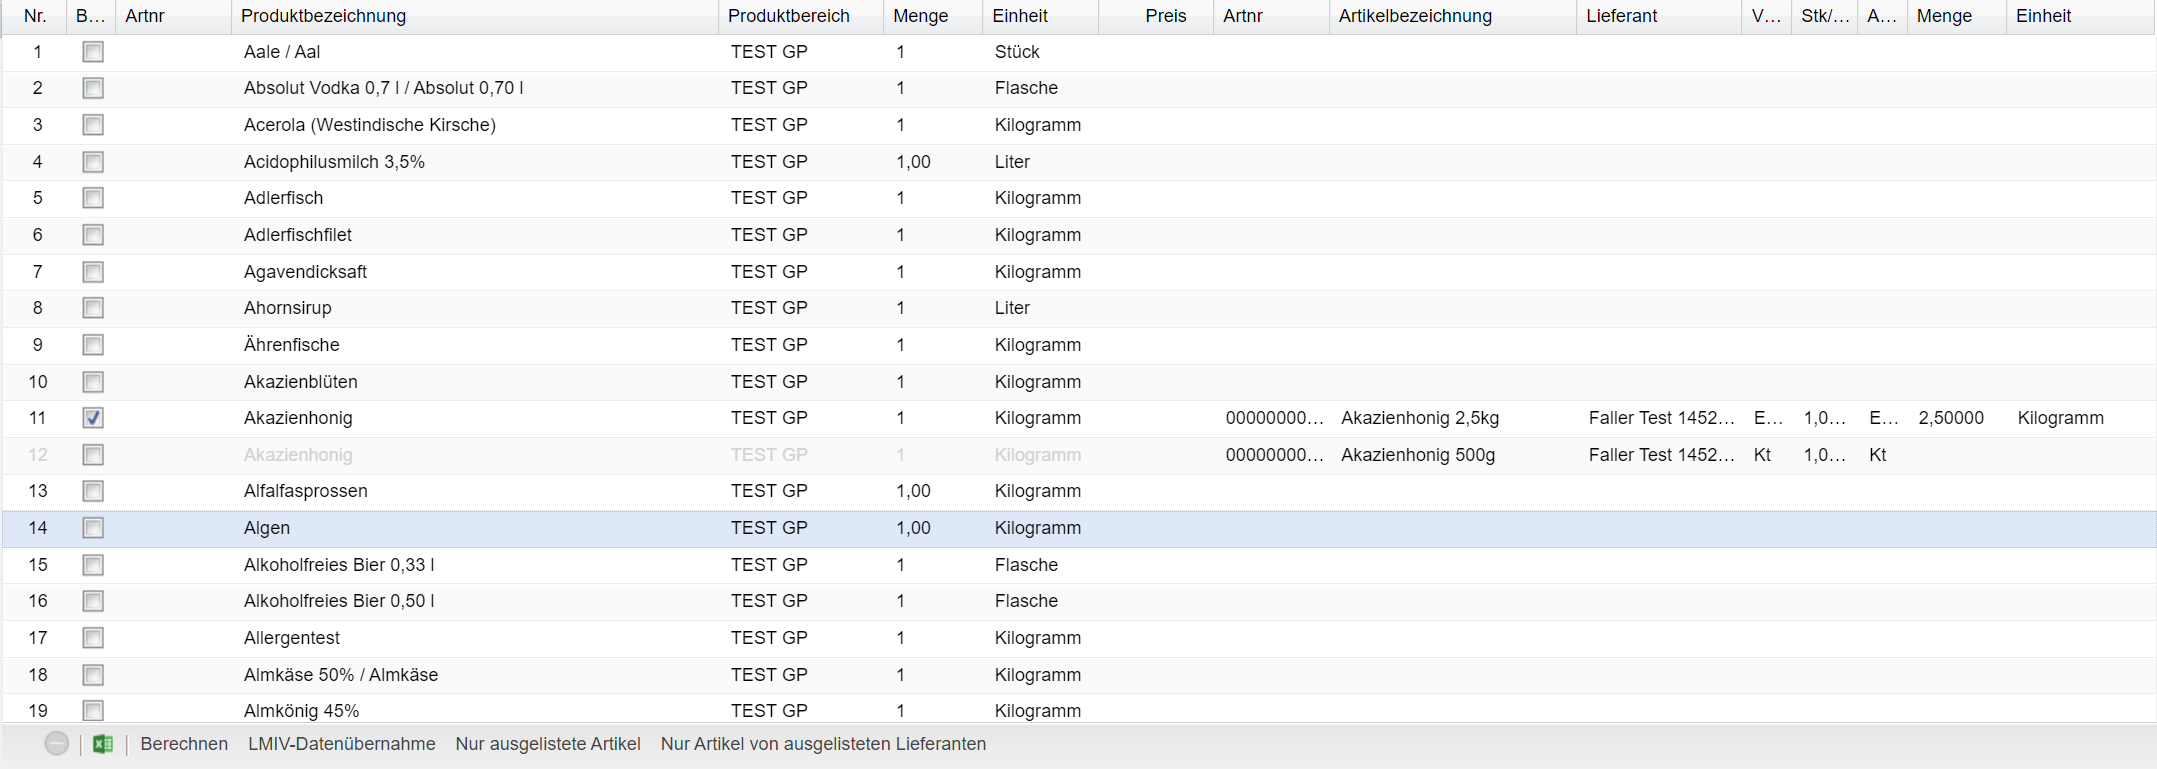Tick the checkbox for Adlerfischfilet
Viewport: 2157px width, 769px height.
click(93, 235)
